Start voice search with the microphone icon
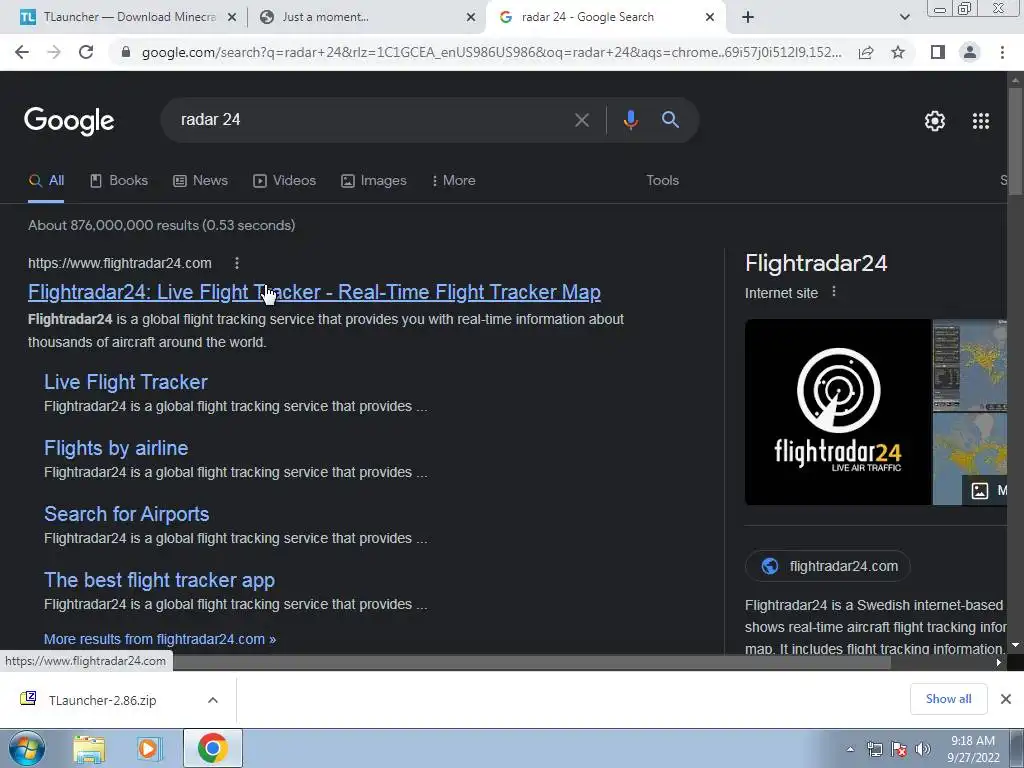Viewport: 1024px width, 768px height. [x=630, y=120]
